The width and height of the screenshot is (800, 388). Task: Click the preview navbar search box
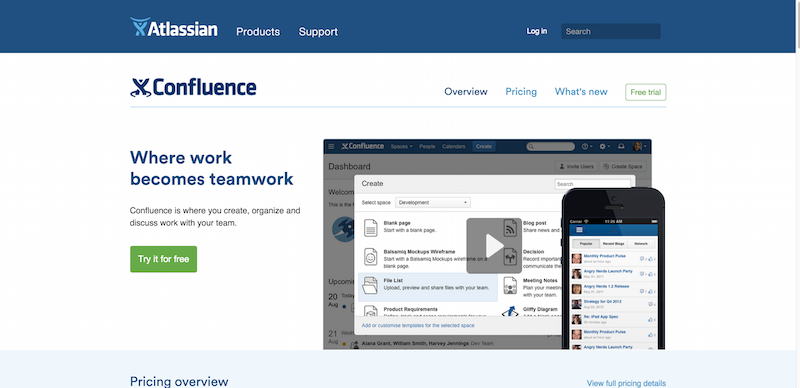[551, 147]
